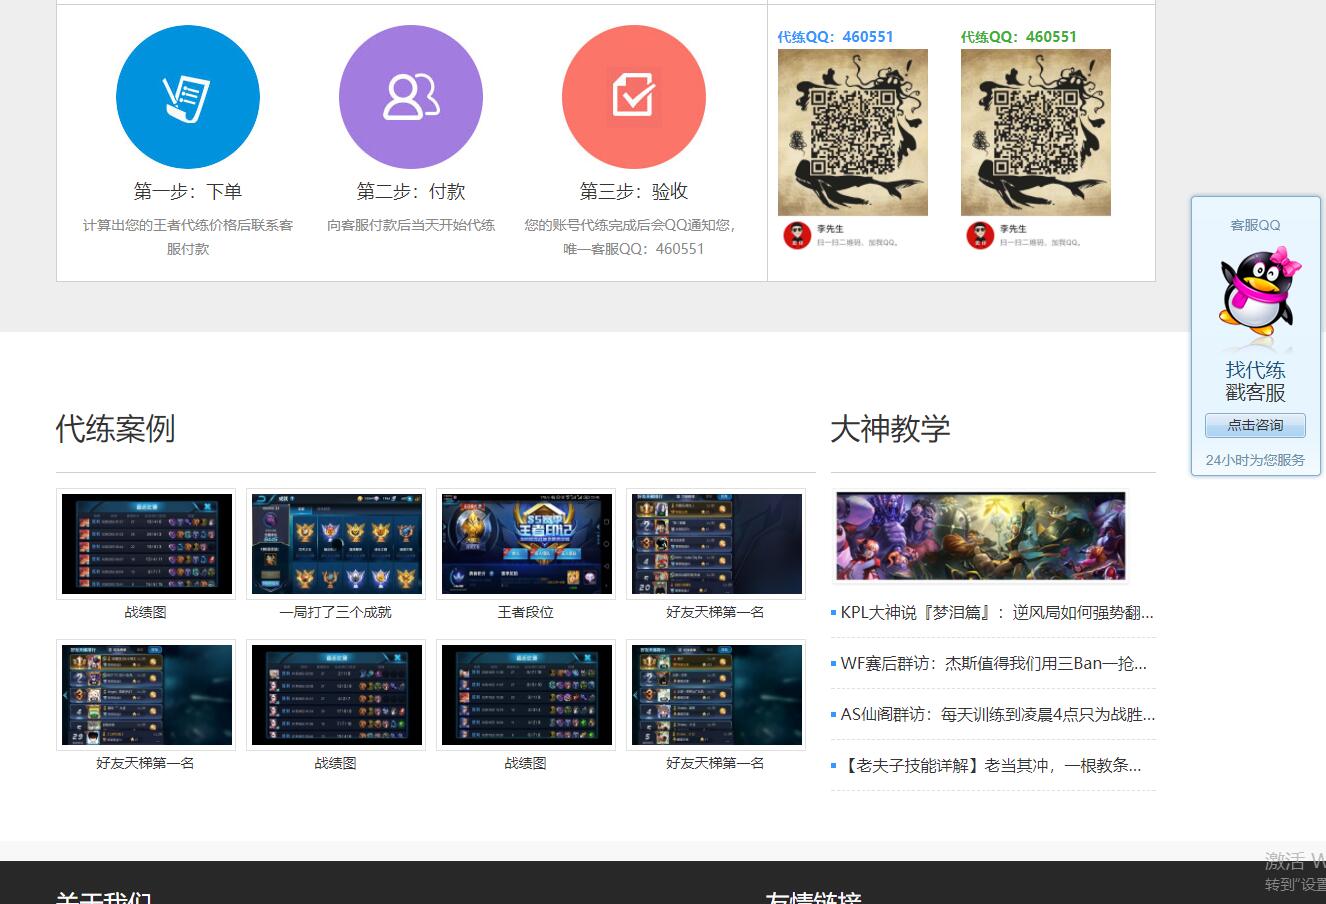Click 李先生's avatar under the right QR code

click(978, 234)
